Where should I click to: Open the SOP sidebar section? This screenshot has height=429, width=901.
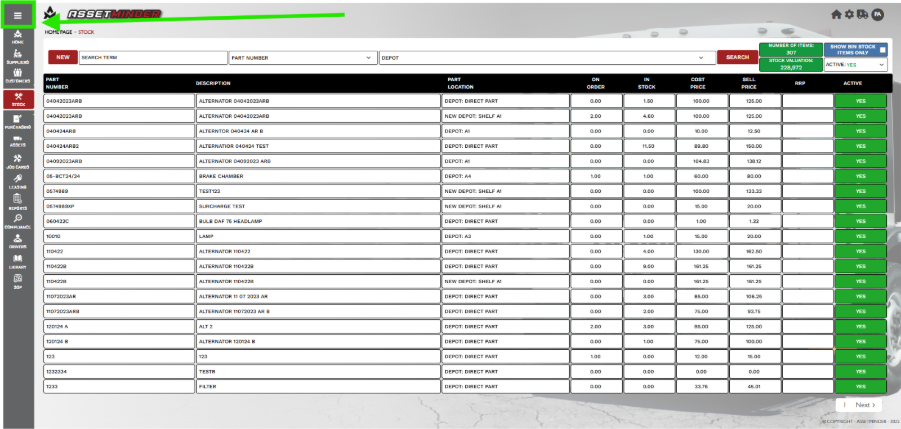[x=17, y=281]
